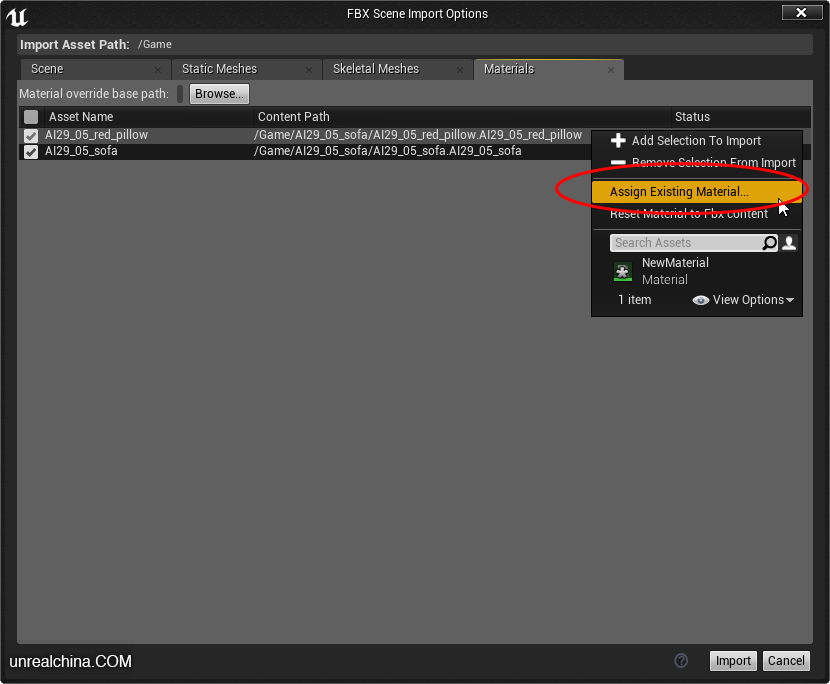Toggle the AI29_05_red_pillow checkbox
The height and width of the screenshot is (684, 830).
tap(31, 135)
